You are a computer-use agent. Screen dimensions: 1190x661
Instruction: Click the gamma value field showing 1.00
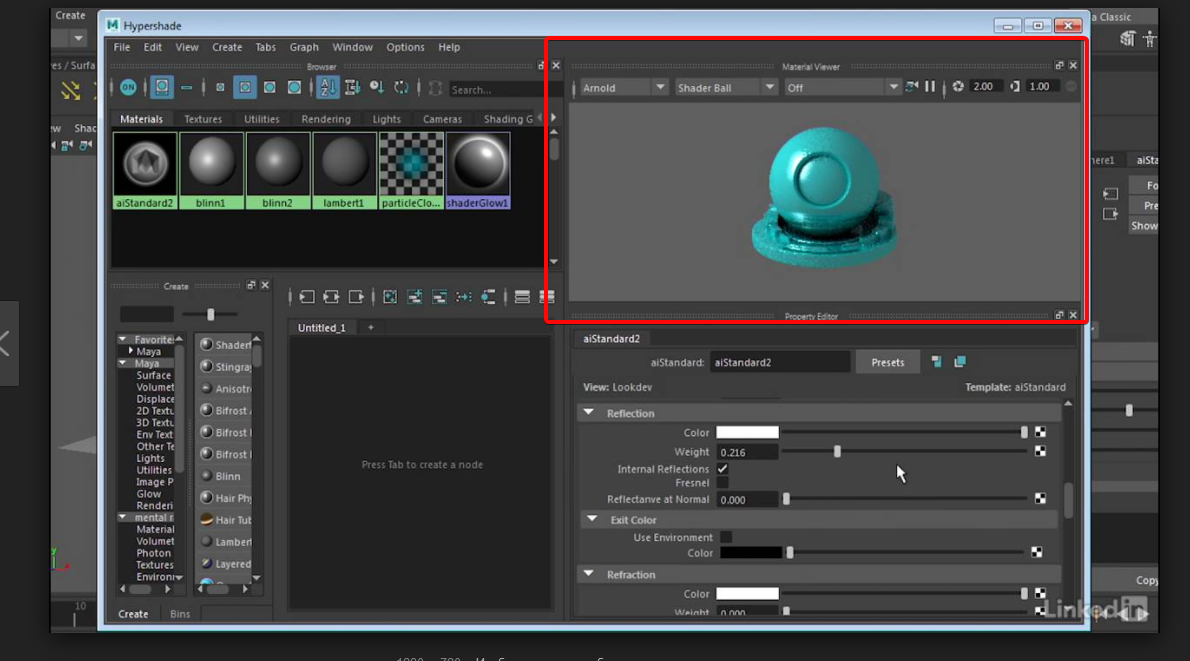(1043, 87)
